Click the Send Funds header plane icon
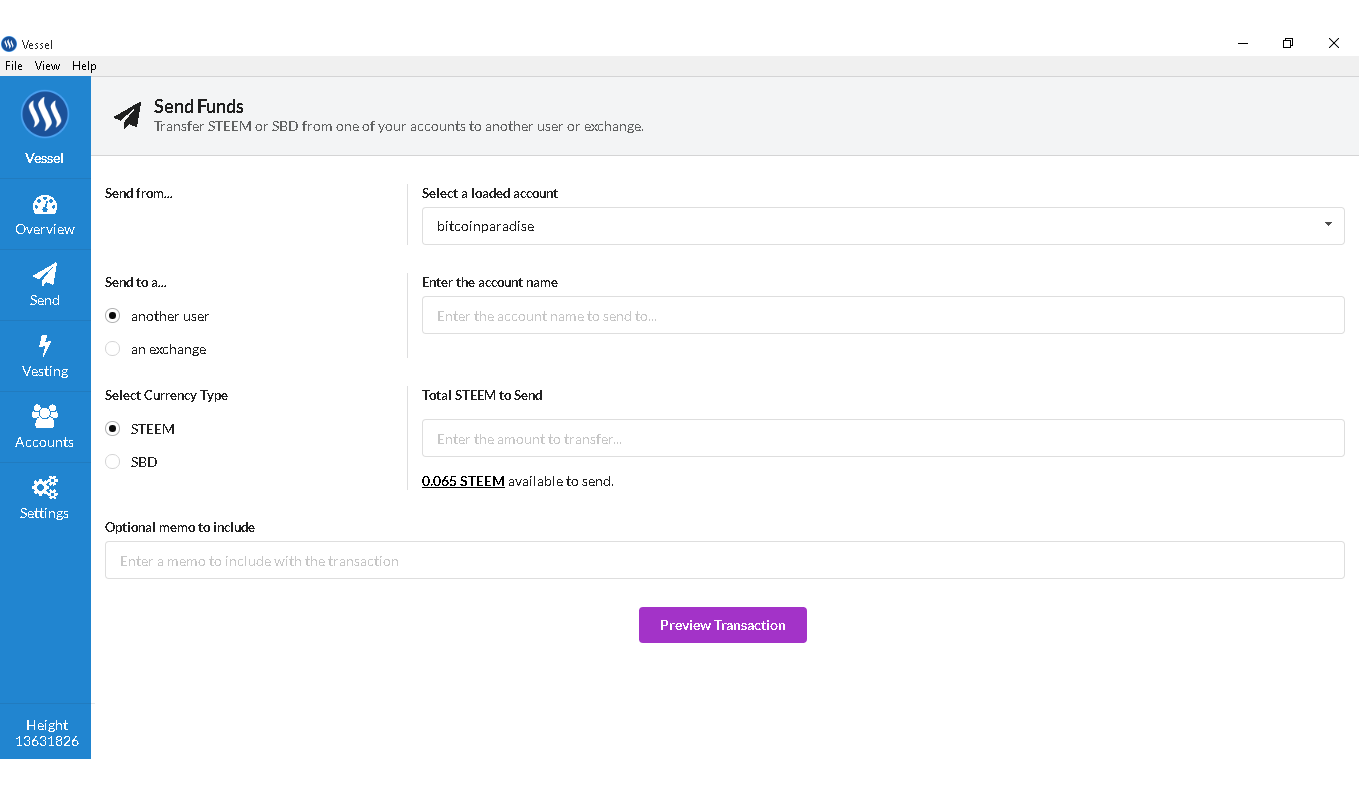 [x=127, y=115]
